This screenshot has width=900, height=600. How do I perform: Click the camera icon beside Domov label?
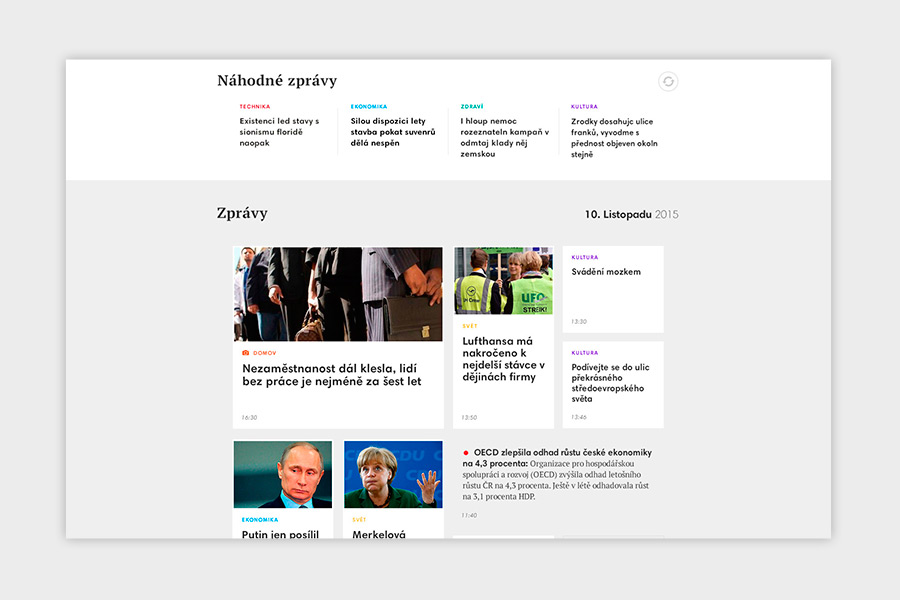click(x=246, y=353)
